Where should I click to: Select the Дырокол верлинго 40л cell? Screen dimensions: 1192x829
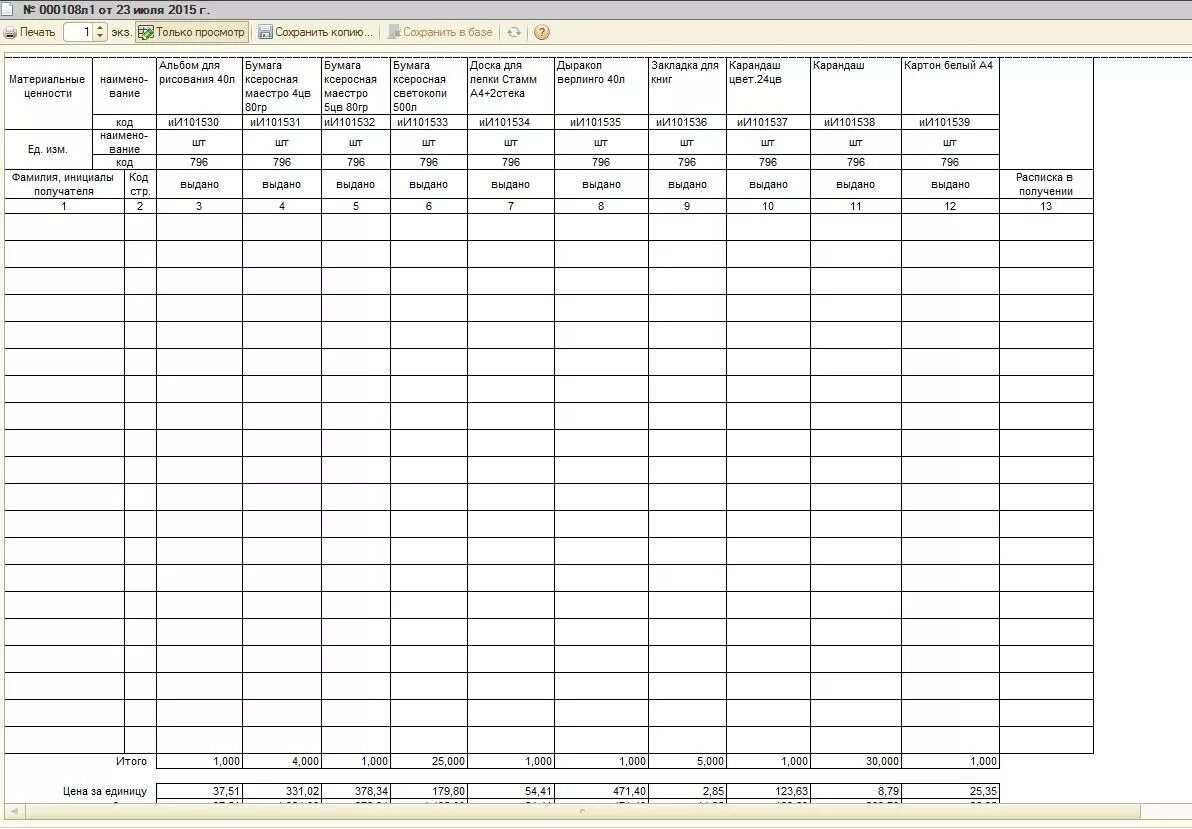pyautogui.click(x=601, y=86)
